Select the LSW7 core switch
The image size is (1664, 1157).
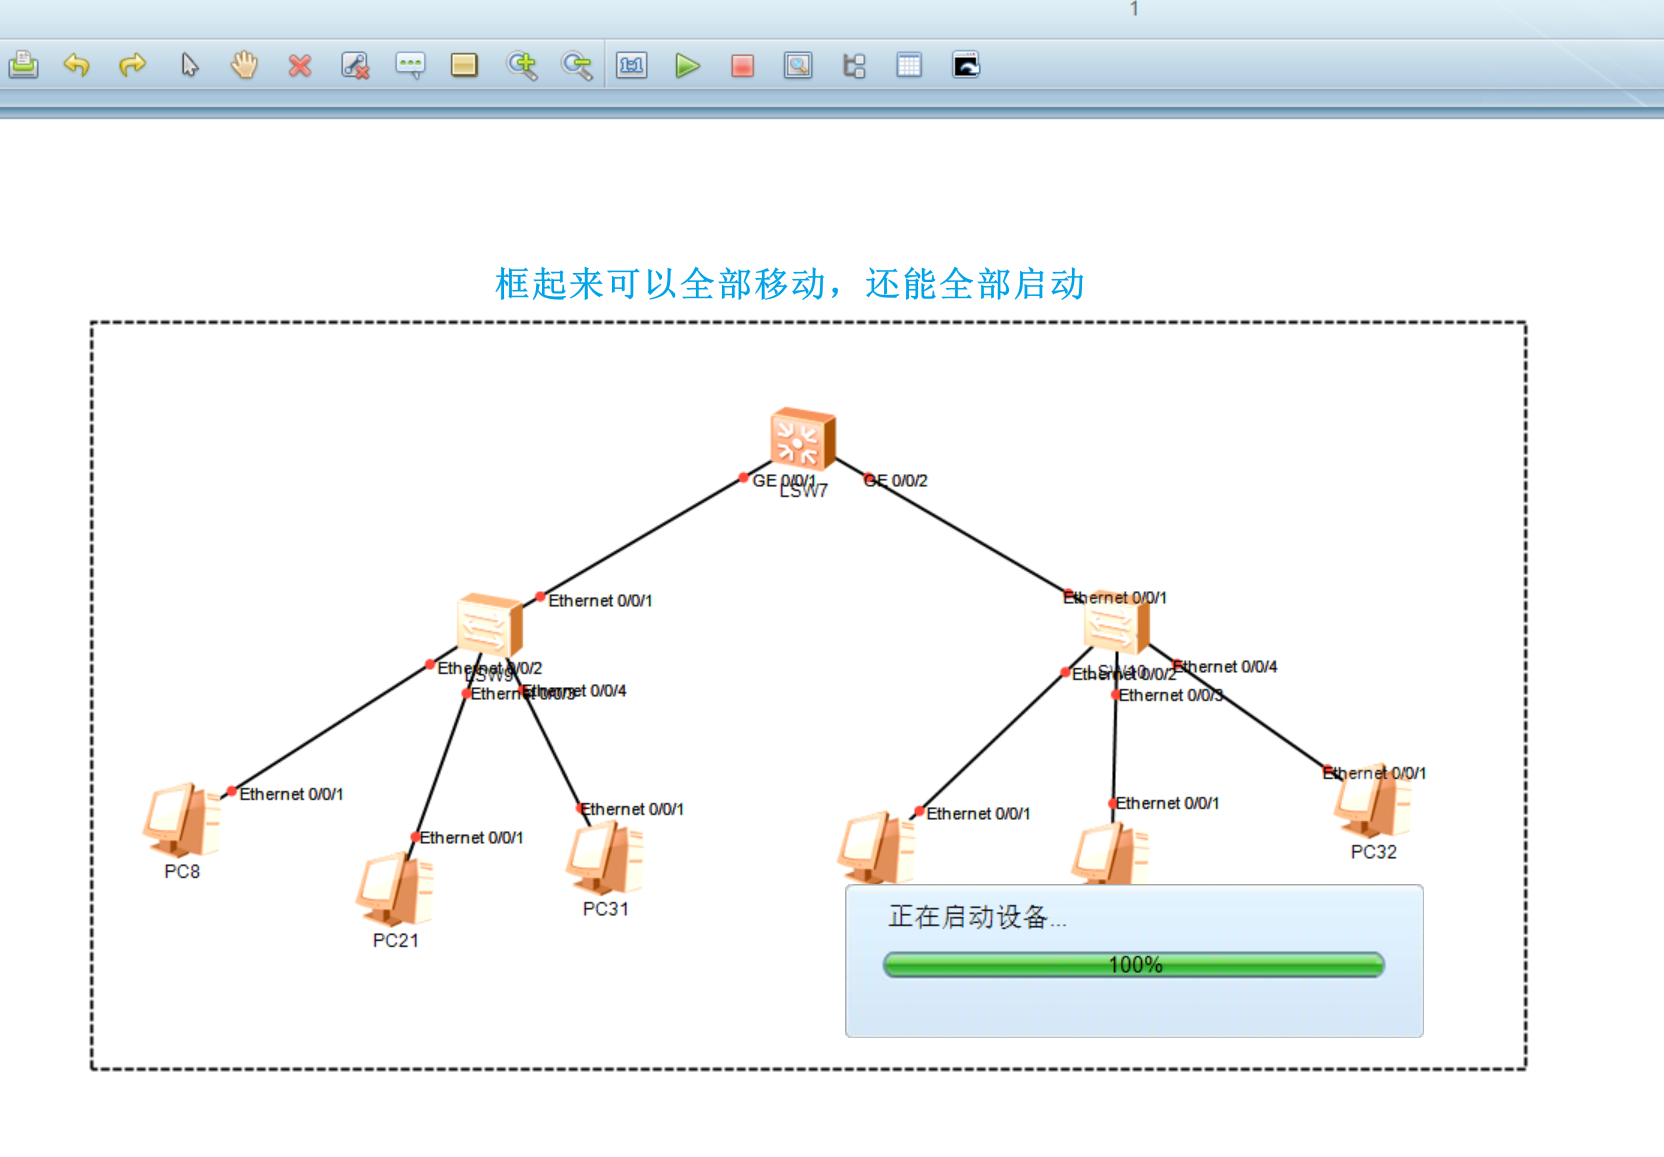pyautogui.click(x=802, y=439)
